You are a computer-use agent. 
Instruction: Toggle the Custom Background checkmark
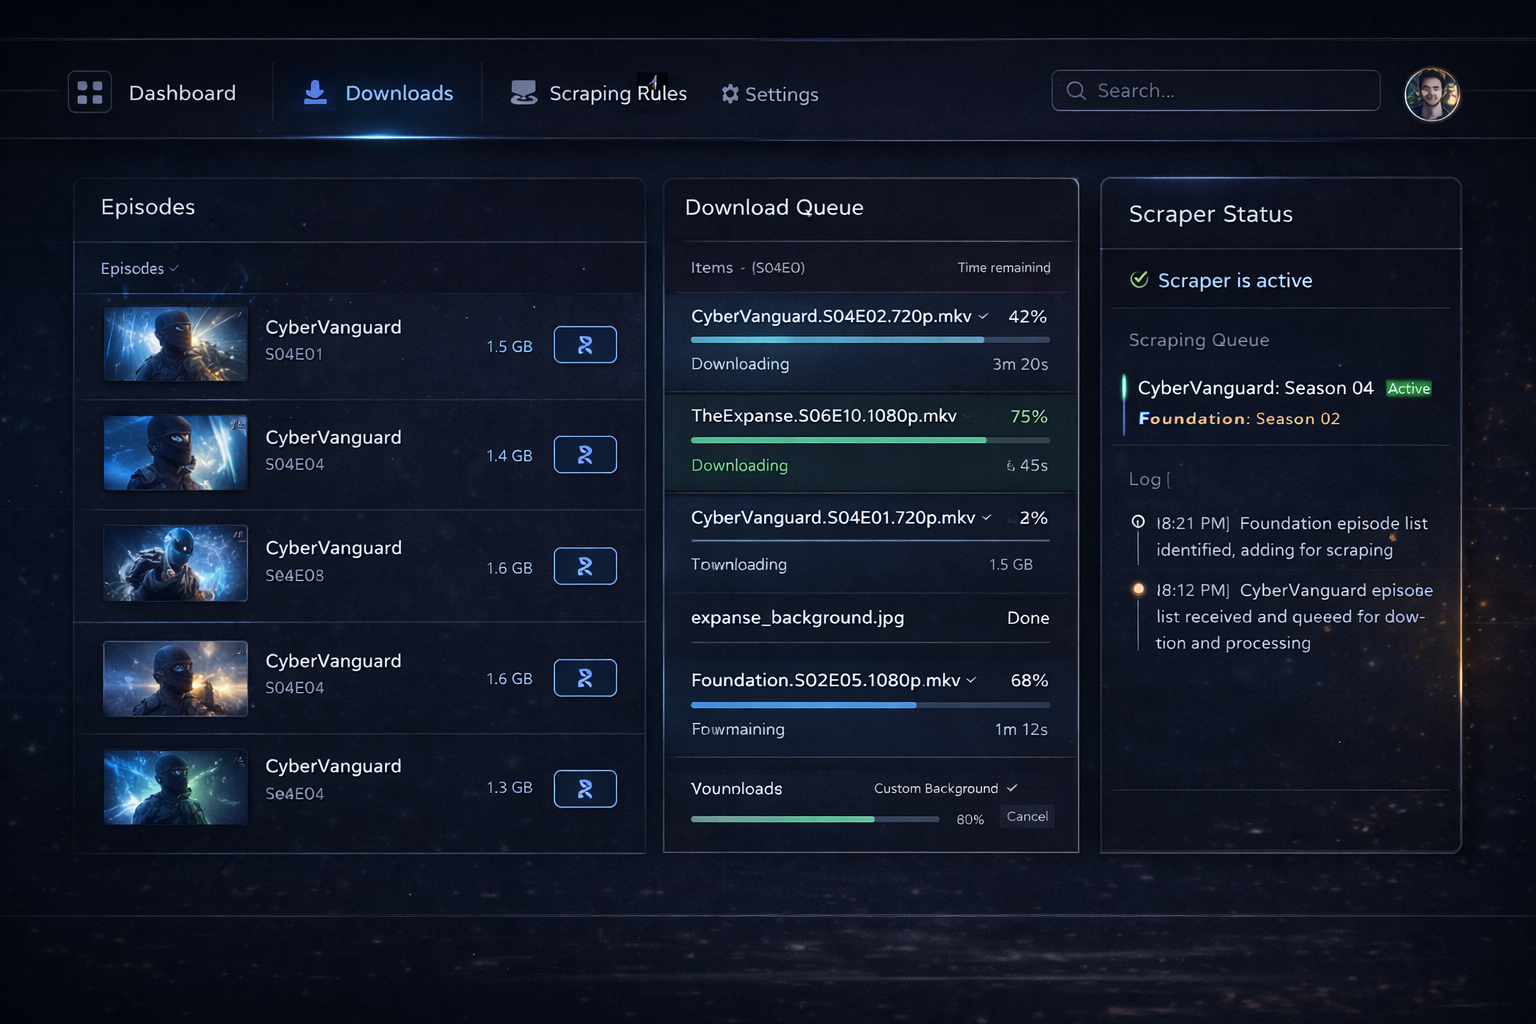pyautogui.click(x=1012, y=788)
